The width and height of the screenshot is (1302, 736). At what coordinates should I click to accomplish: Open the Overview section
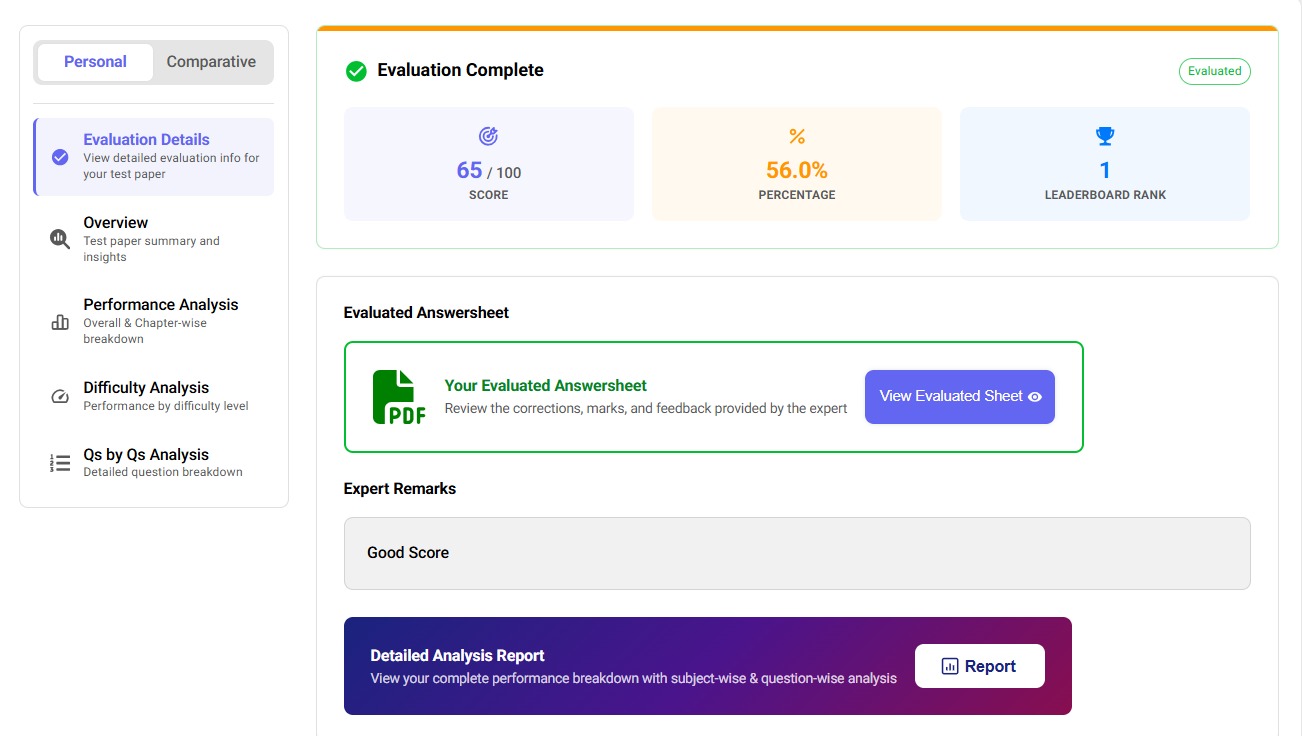pos(154,239)
